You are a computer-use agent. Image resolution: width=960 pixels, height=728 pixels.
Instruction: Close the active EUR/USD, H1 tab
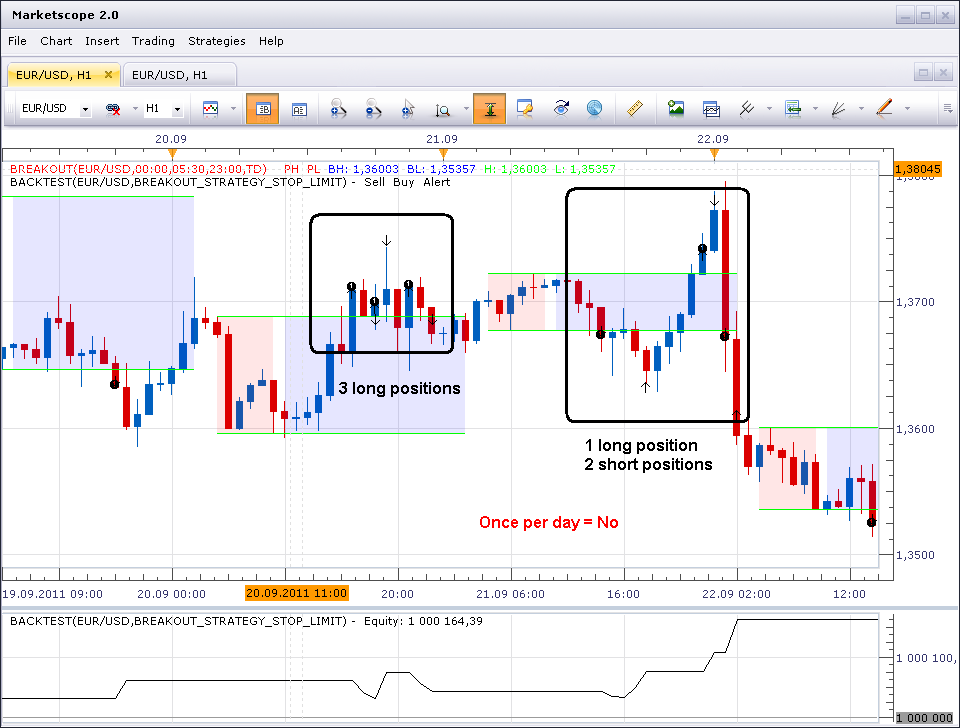coord(108,74)
